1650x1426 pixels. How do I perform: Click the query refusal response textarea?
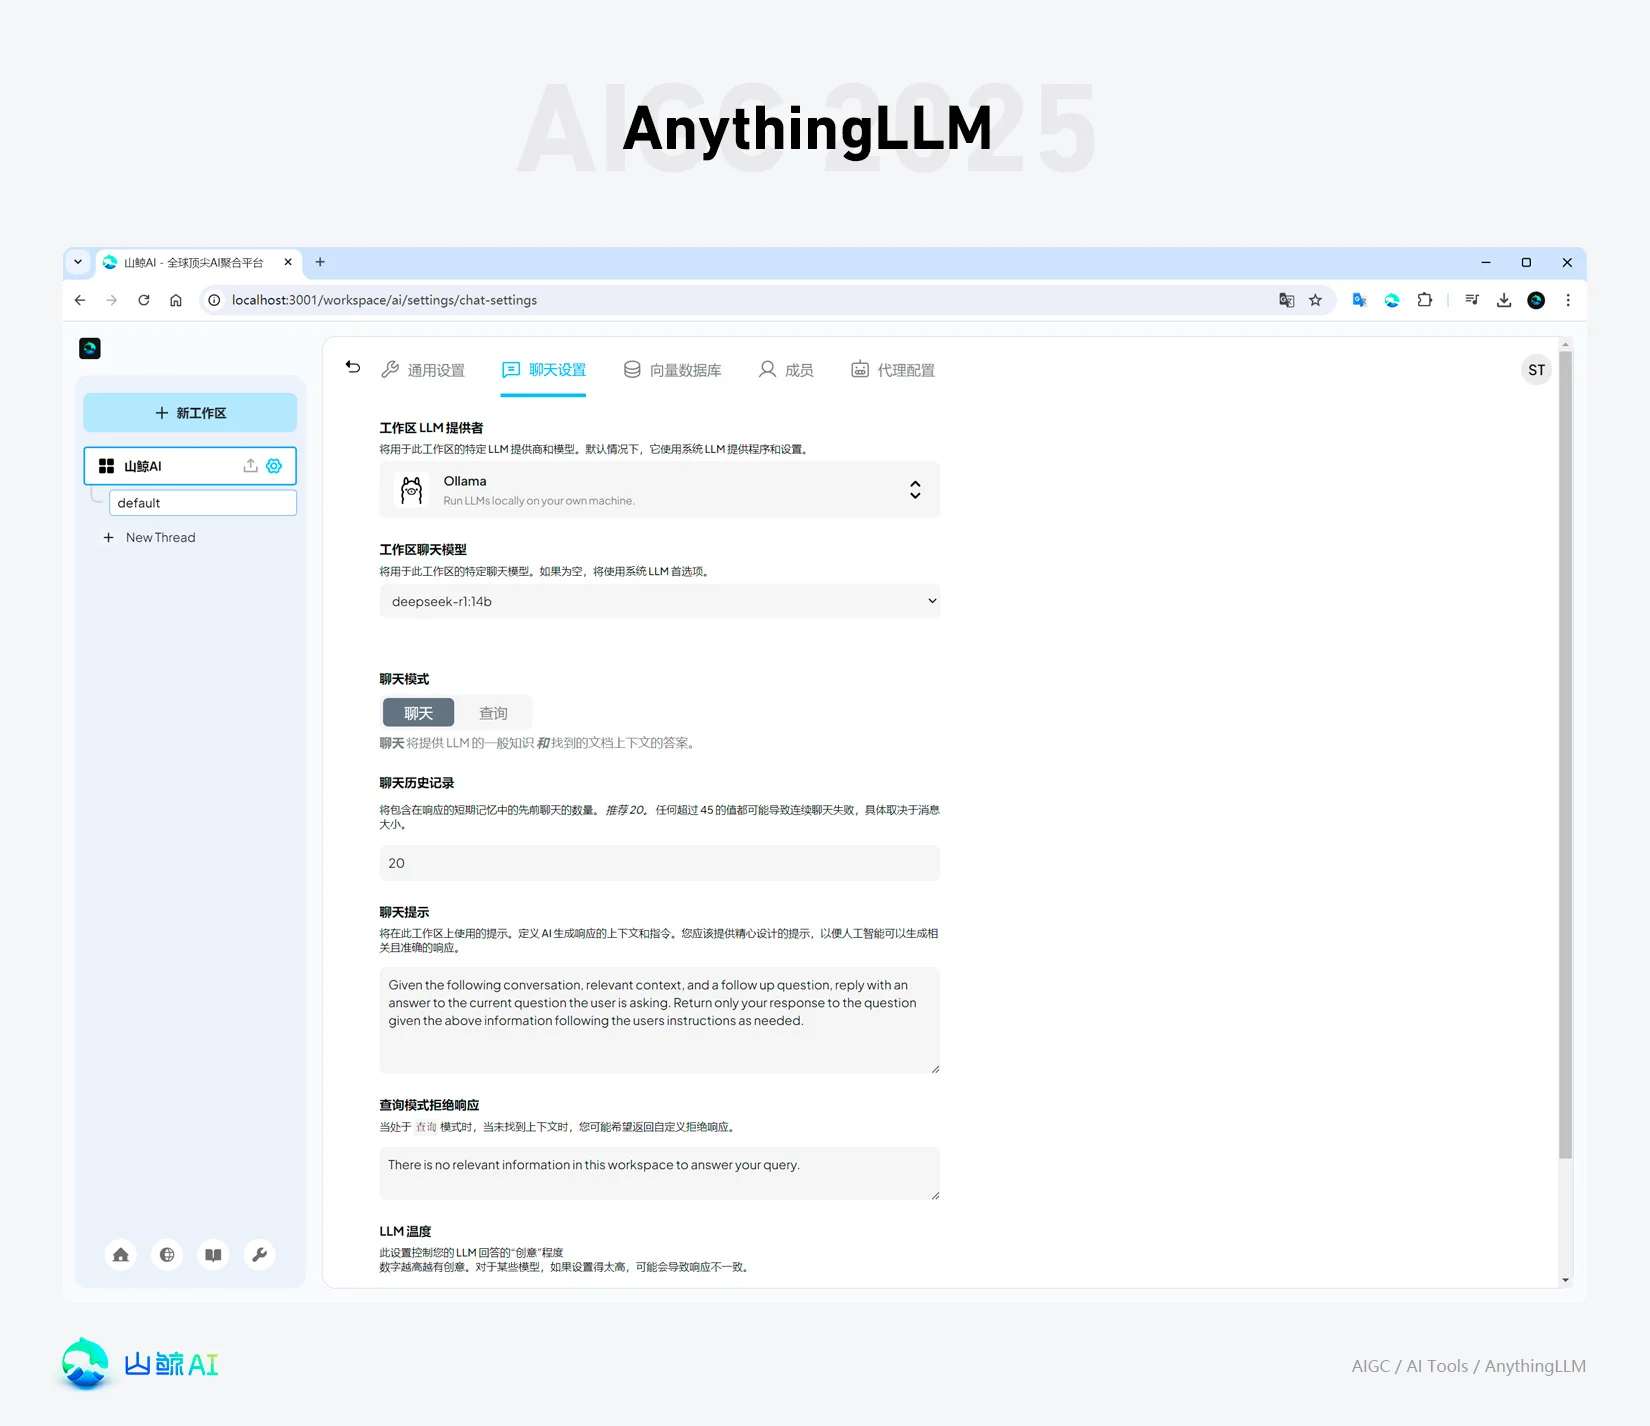point(660,1174)
